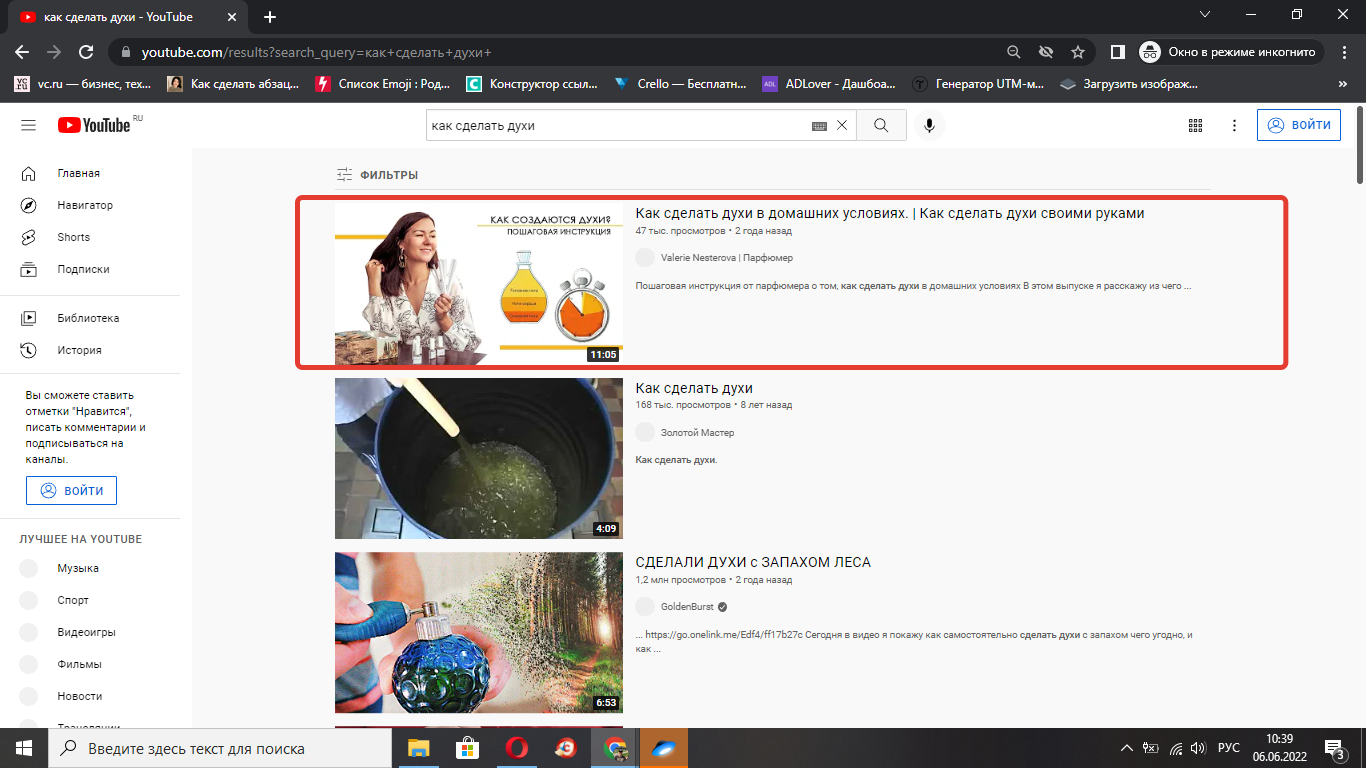
Task: Click the Windows taskbar search box
Action: point(220,748)
